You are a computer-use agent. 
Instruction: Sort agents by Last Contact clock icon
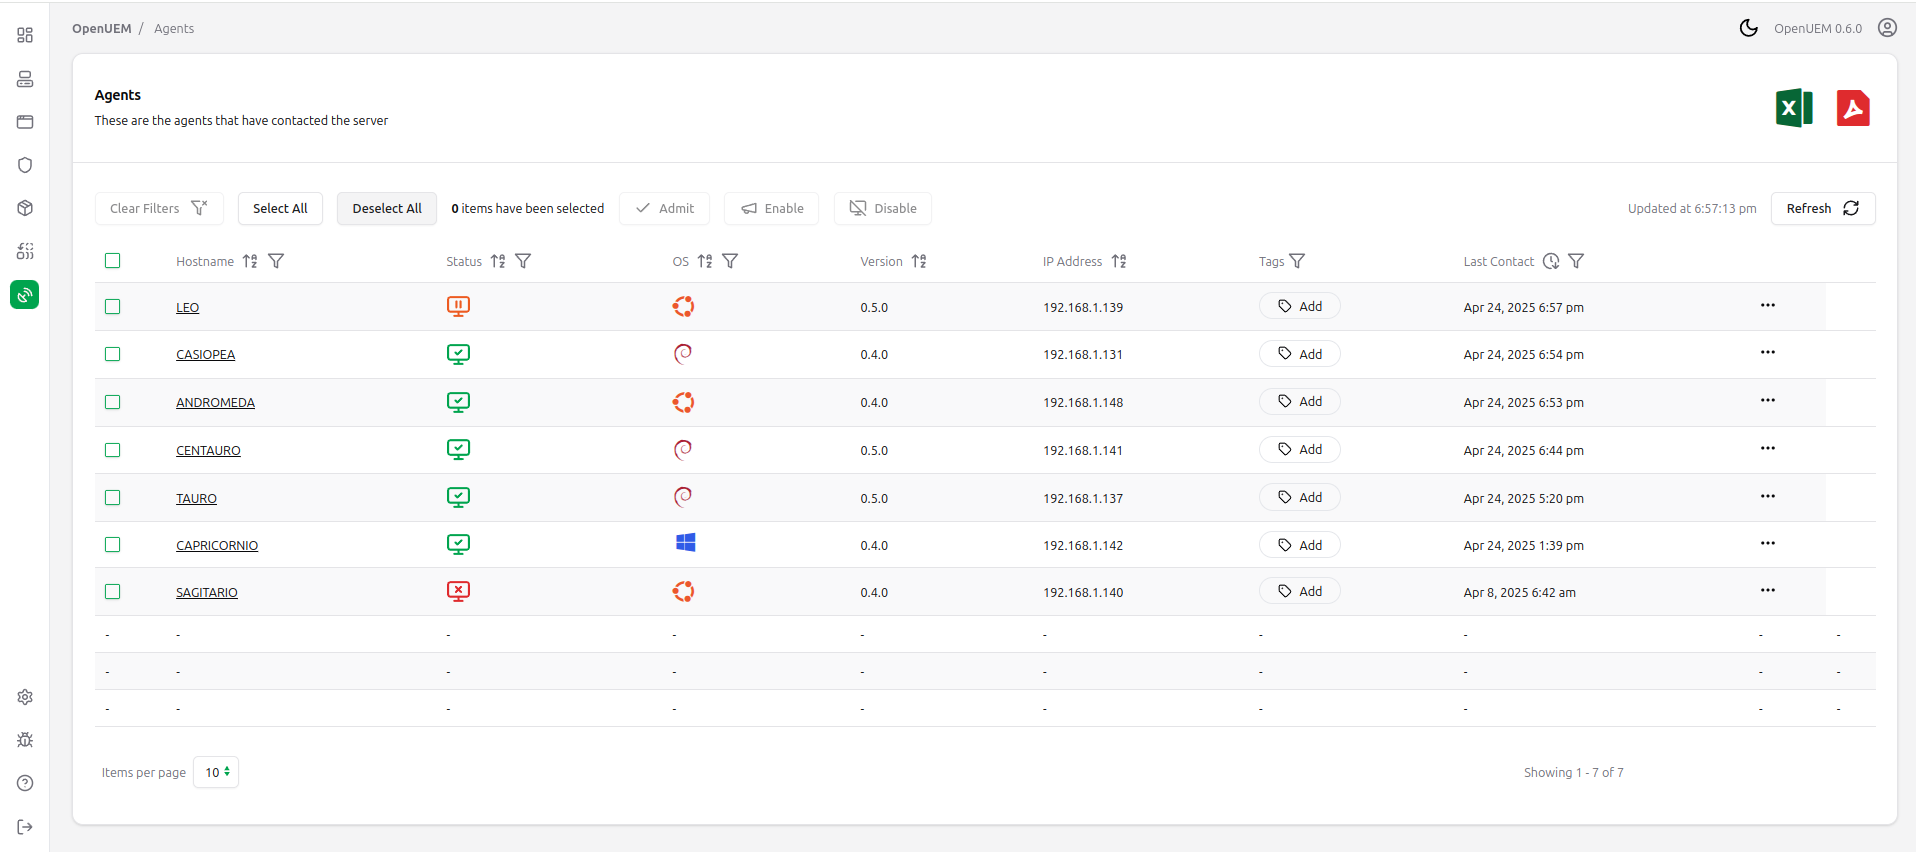point(1551,261)
